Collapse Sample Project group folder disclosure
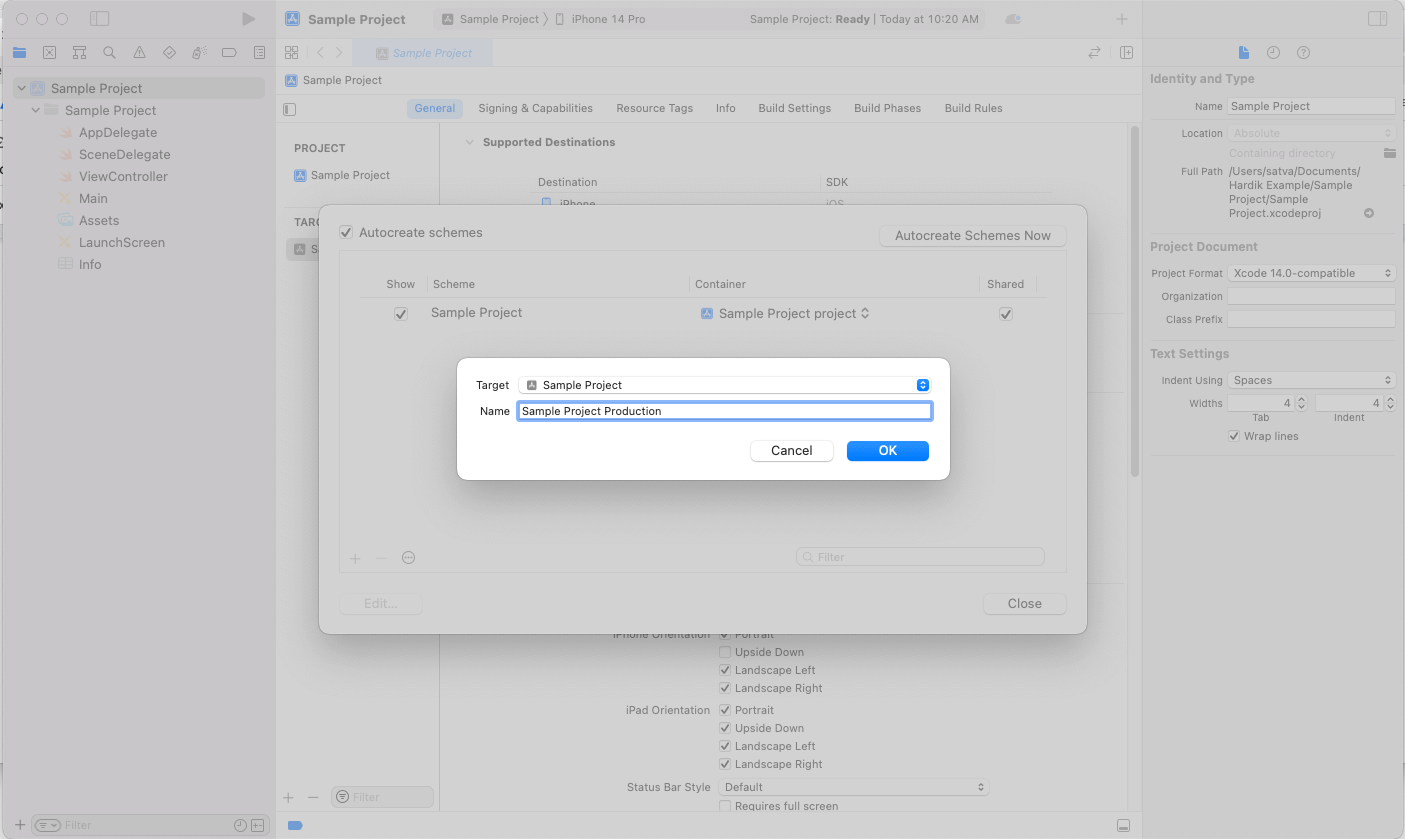Image resolution: width=1405 pixels, height=839 pixels. tap(36, 110)
